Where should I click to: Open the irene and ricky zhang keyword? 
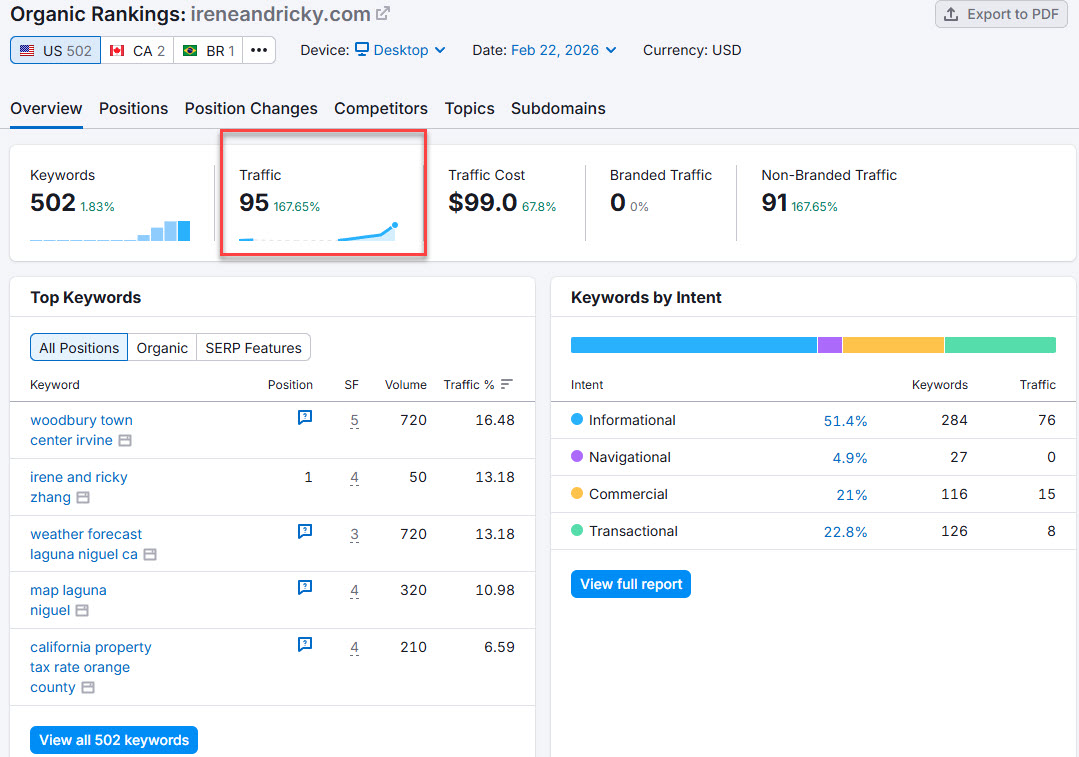click(x=78, y=487)
